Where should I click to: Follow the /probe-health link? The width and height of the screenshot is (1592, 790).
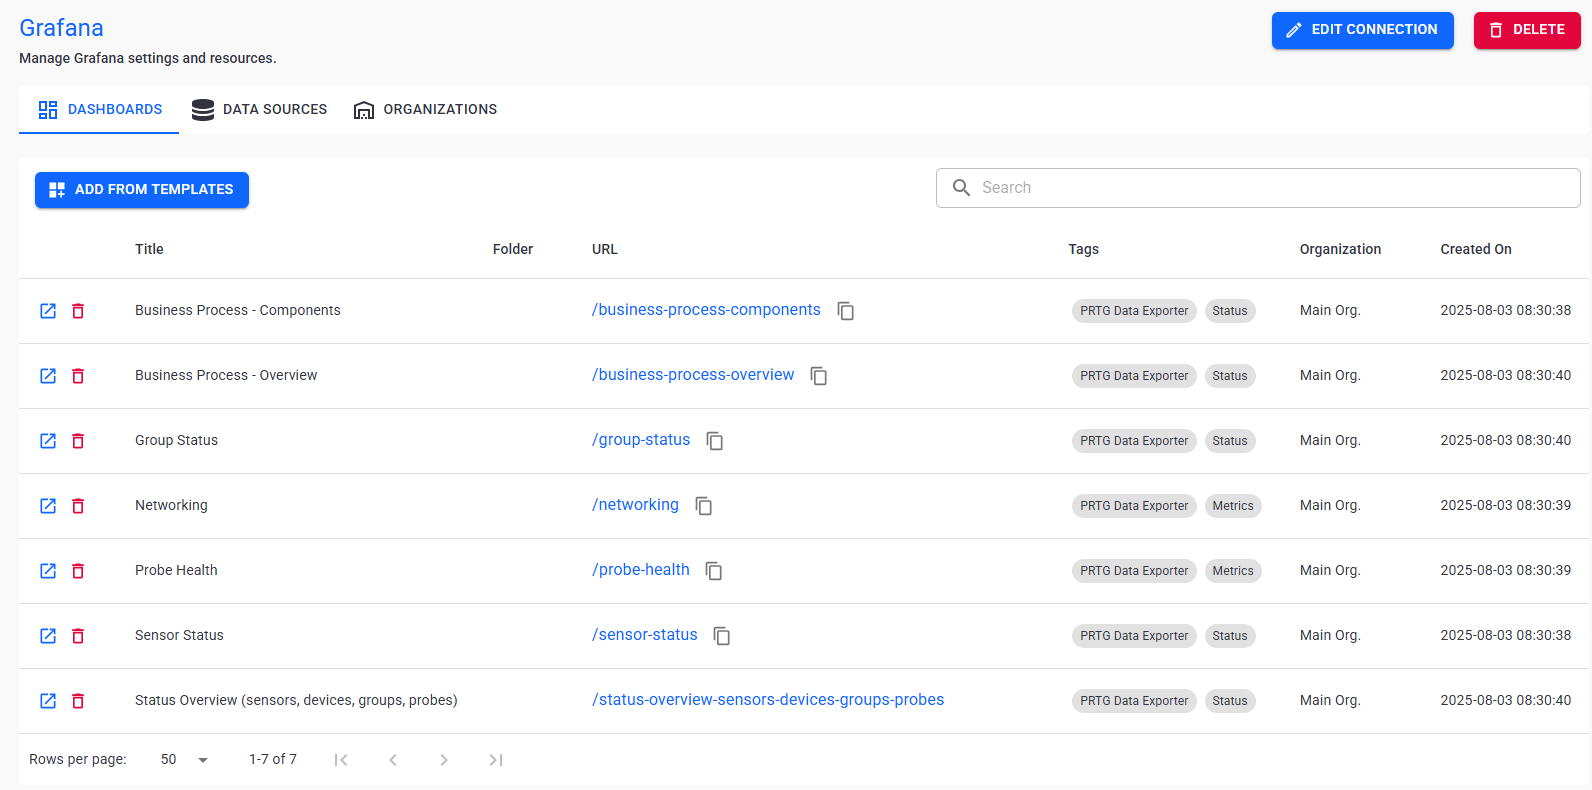point(641,570)
